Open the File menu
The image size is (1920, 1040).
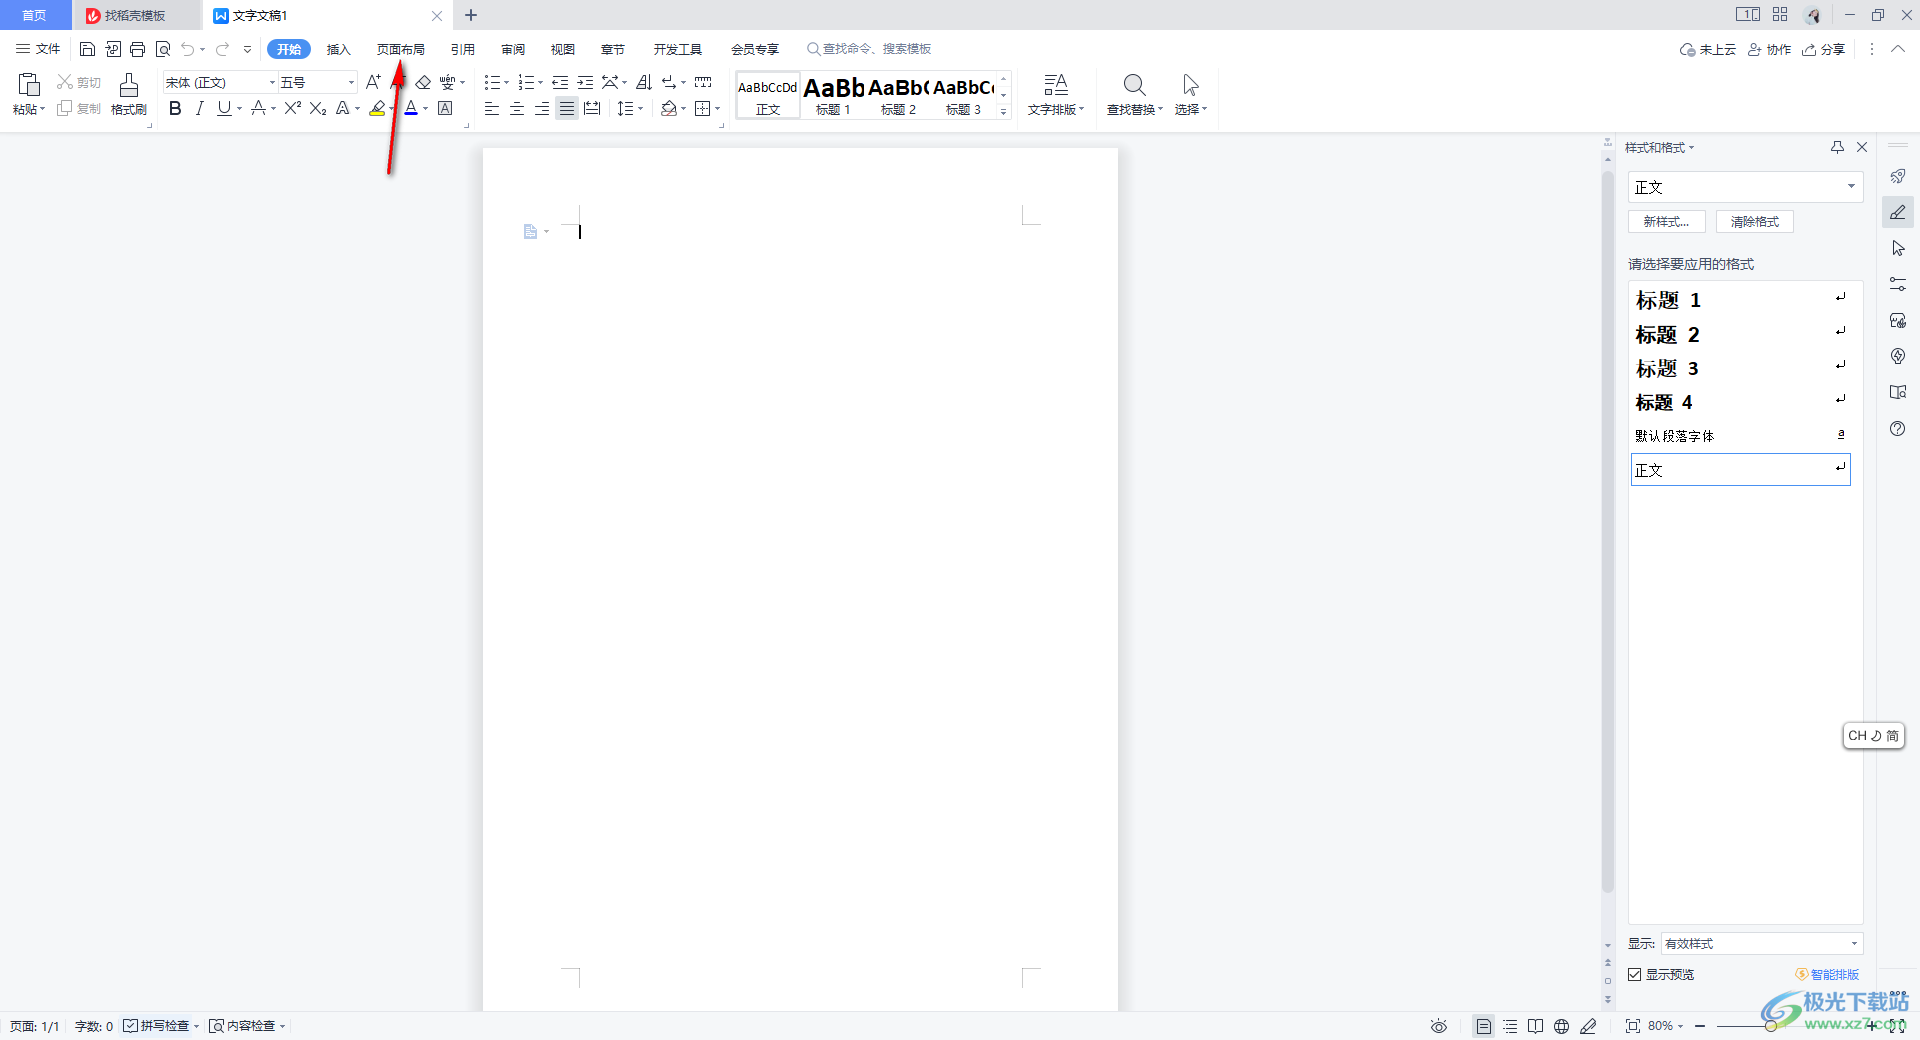38,49
